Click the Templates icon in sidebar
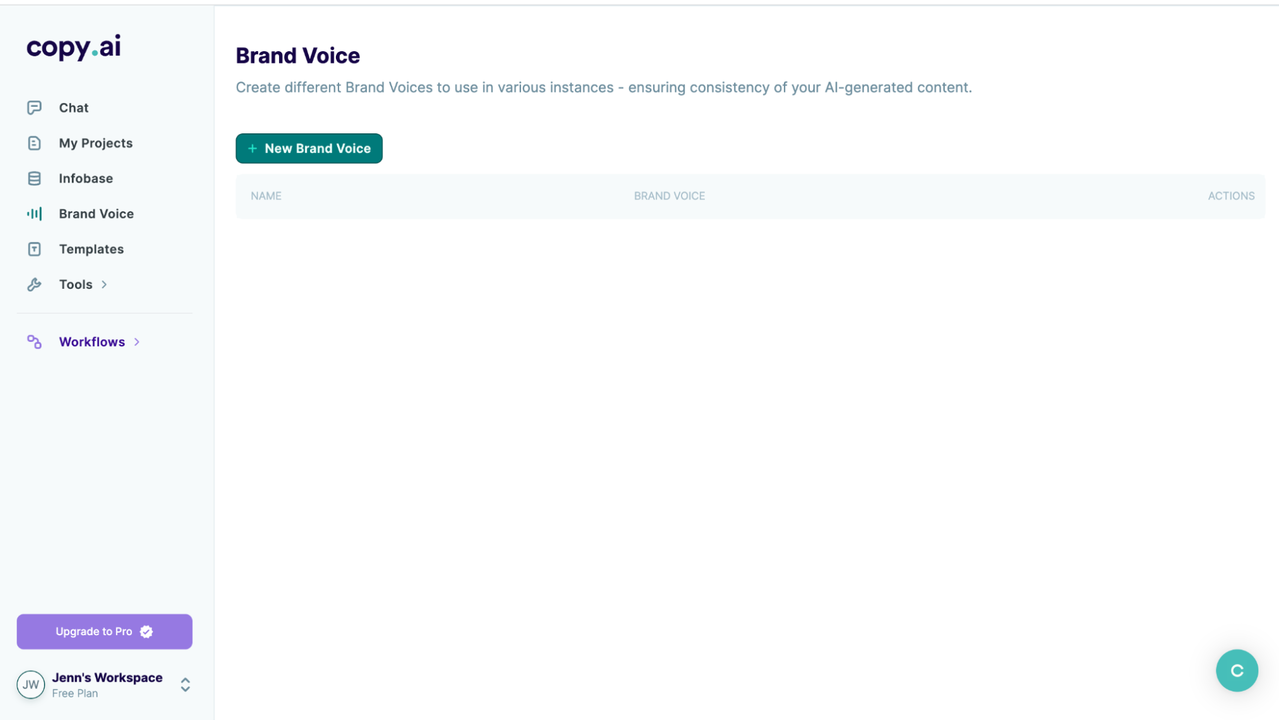 coord(34,249)
